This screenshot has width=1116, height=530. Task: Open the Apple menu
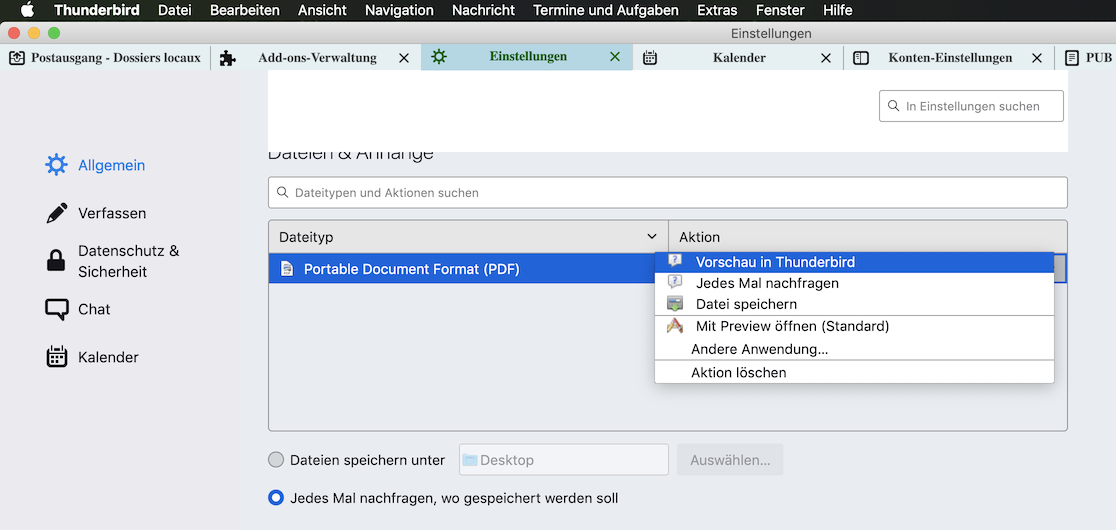click(26, 10)
